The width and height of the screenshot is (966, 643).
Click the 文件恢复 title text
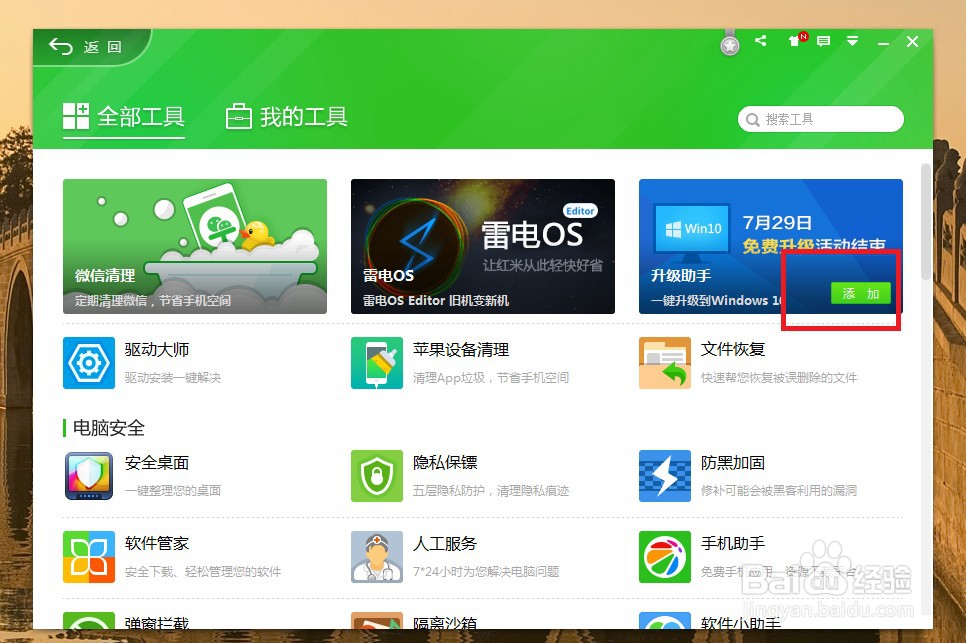coord(733,349)
